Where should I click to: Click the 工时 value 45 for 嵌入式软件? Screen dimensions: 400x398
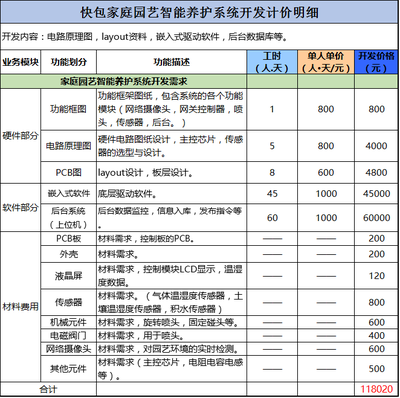click(x=272, y=193)
